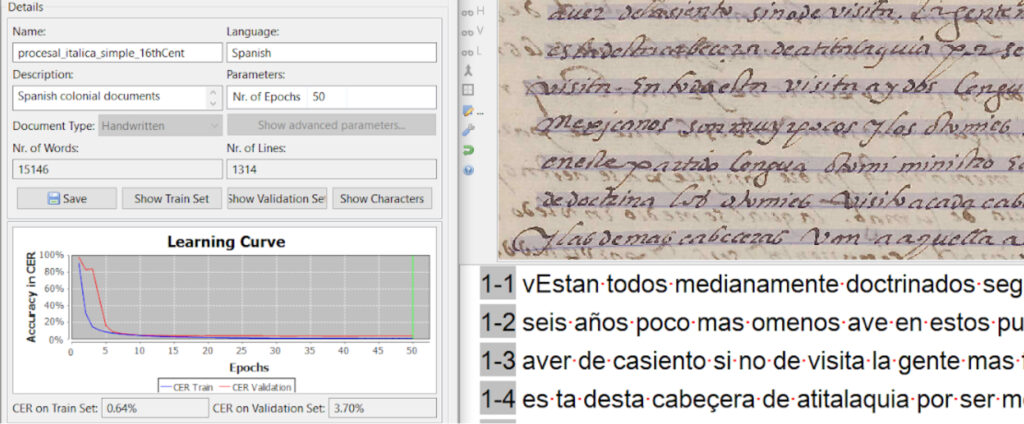Click the table grid tool icon
1024x424 pixels.
click(x=468, y=90)
